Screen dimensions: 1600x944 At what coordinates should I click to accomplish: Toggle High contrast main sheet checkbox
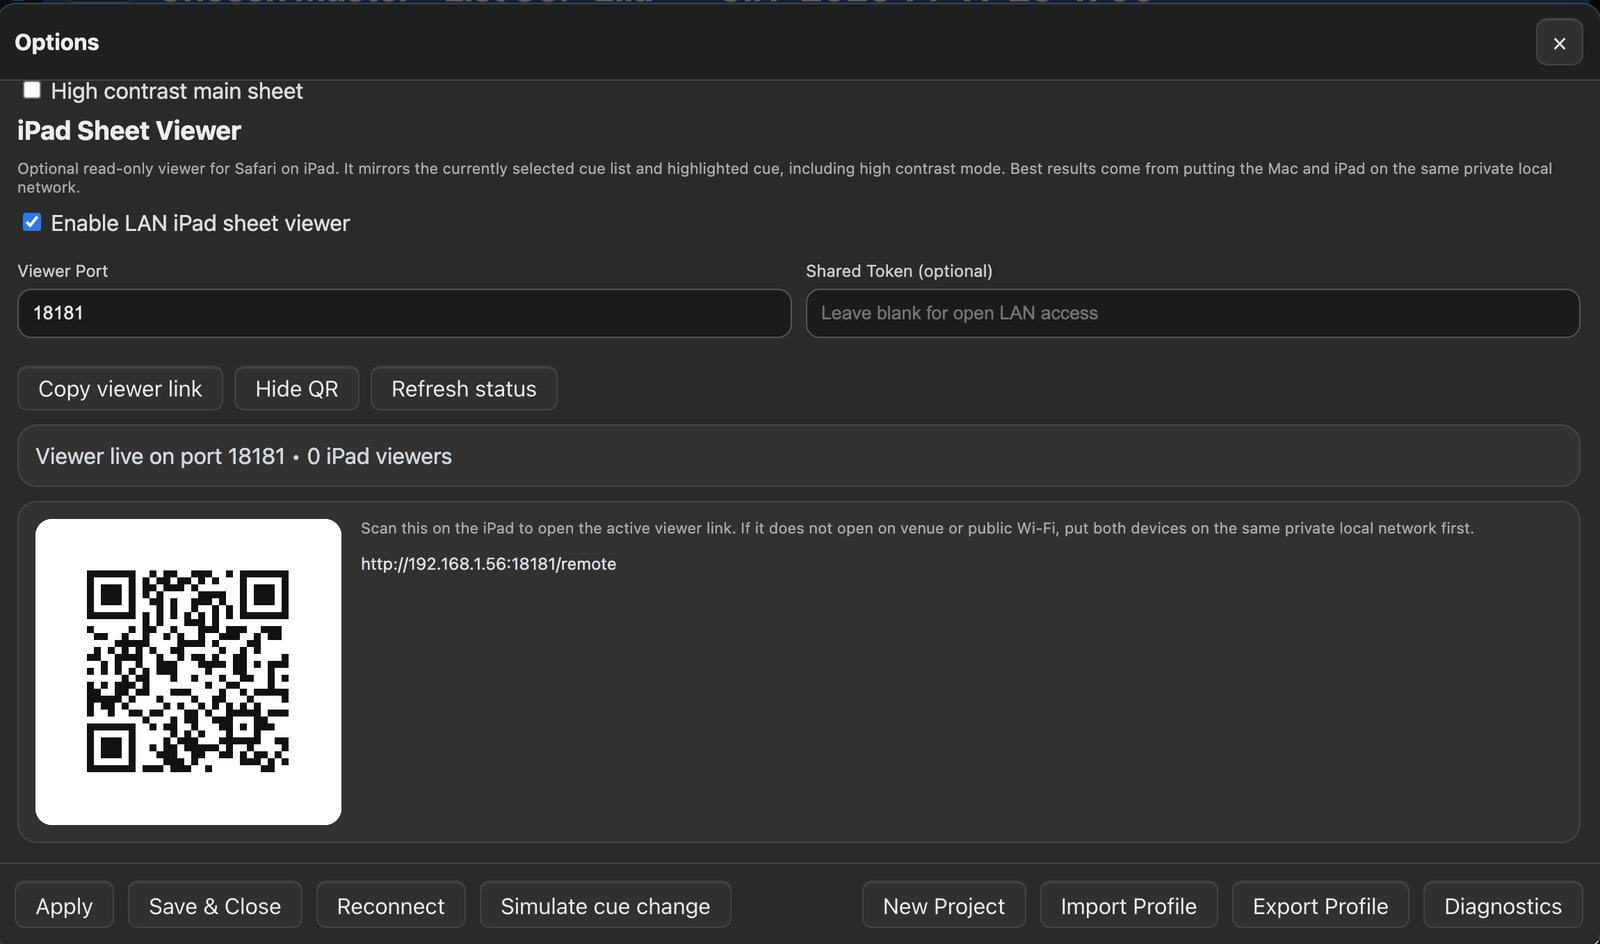point(32,90)
